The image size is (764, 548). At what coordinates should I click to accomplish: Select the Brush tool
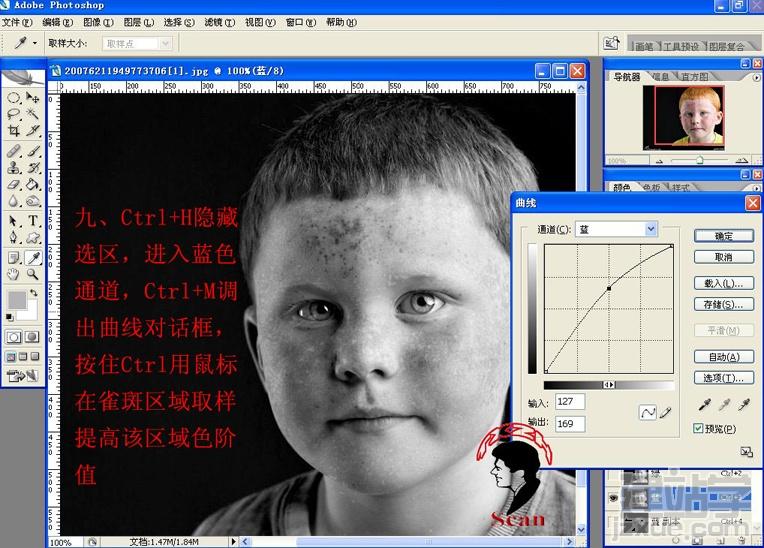pos(33,151)
